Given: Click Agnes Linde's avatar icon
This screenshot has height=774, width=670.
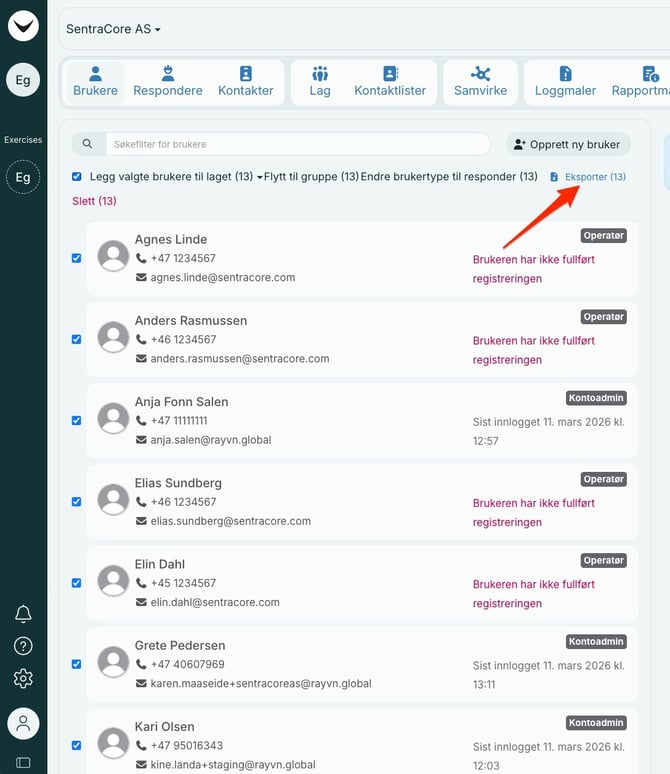Looking at the screenshot, I should pos(113,256).
